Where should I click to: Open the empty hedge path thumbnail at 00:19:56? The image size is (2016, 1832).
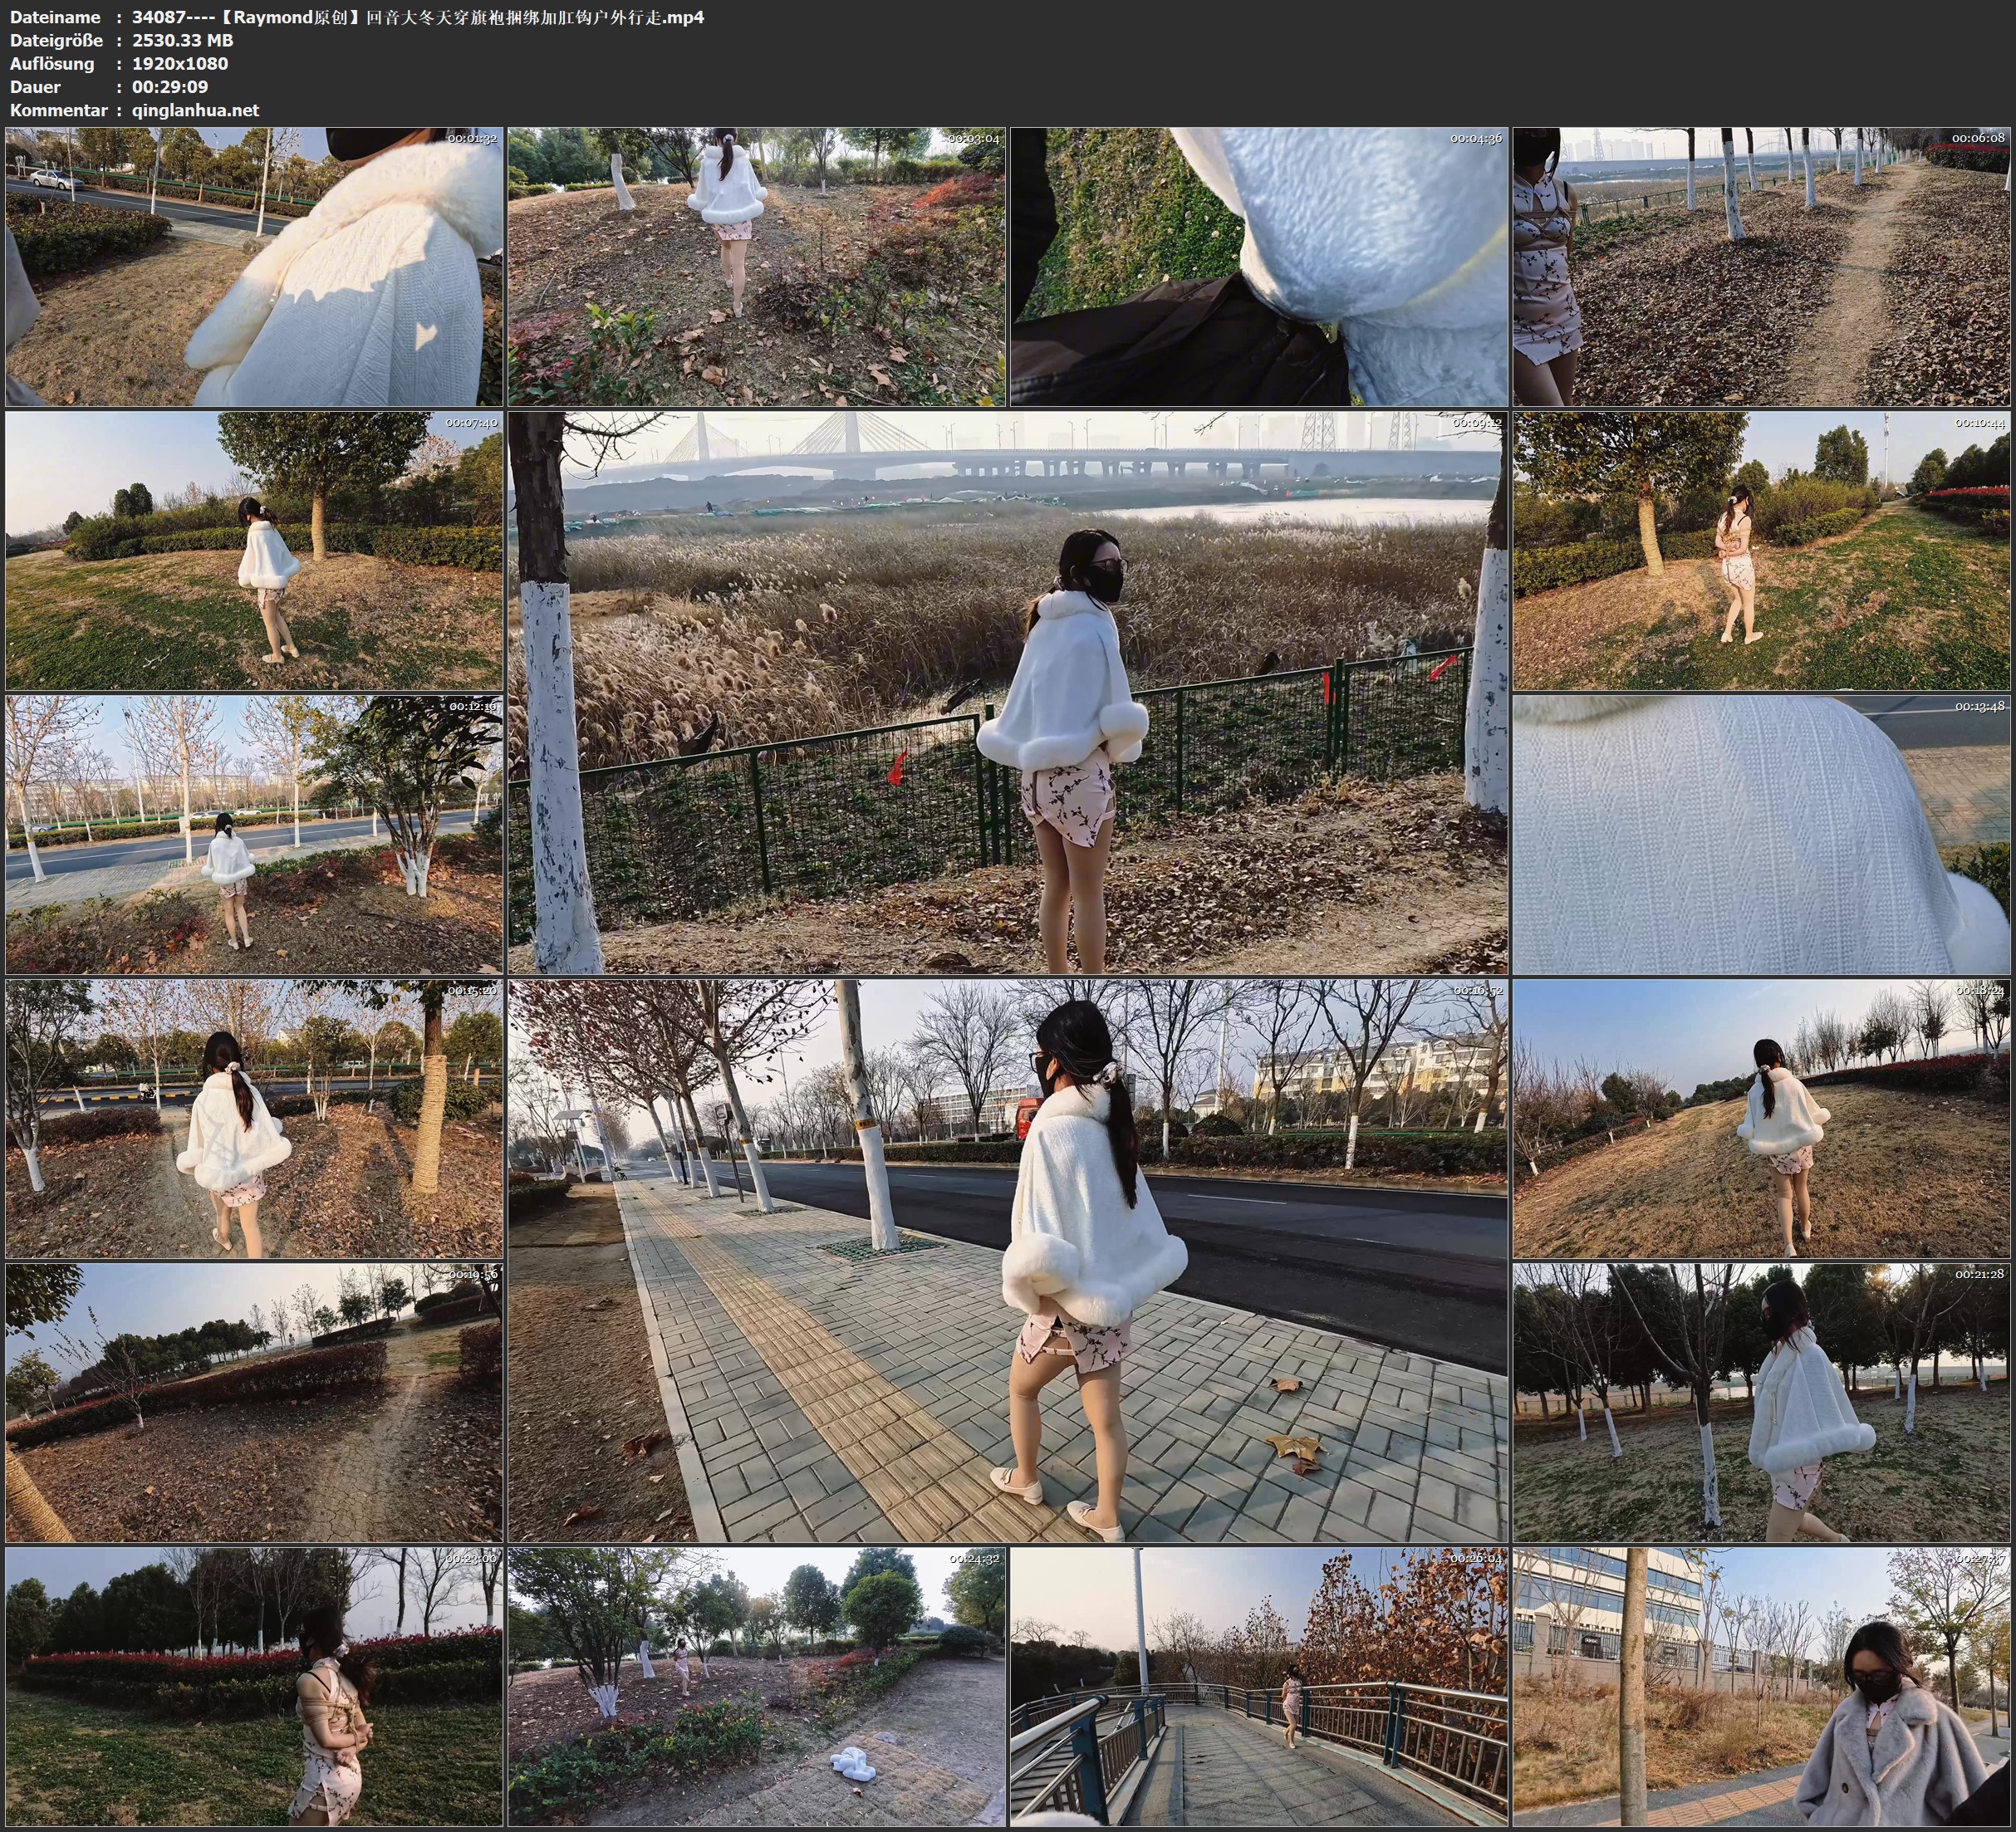(254, 1402)
